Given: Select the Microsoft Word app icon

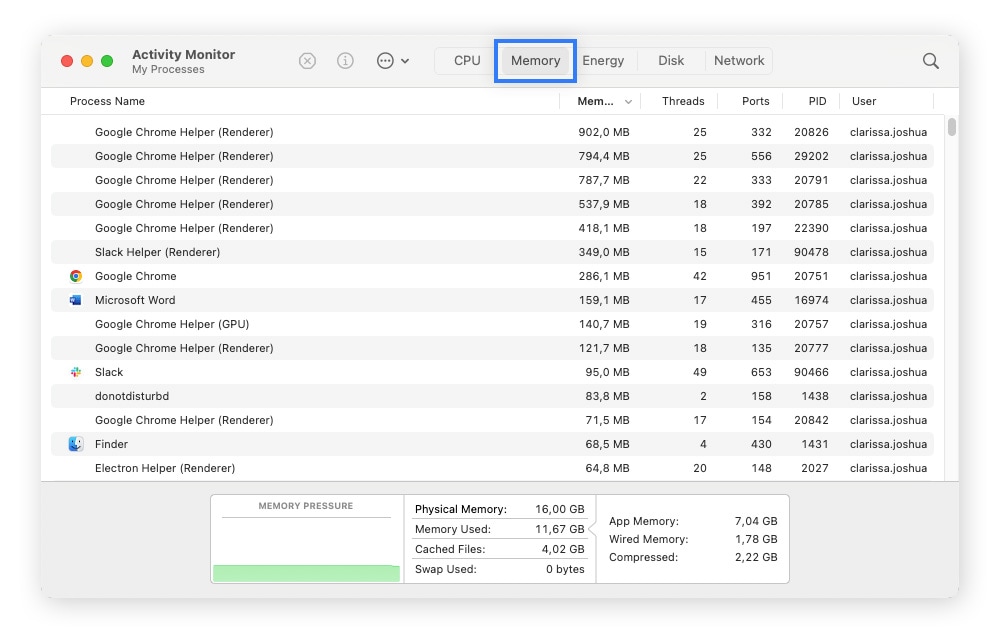Looking at the screenshot, I should pyautogui.click(x=76, y=300).
